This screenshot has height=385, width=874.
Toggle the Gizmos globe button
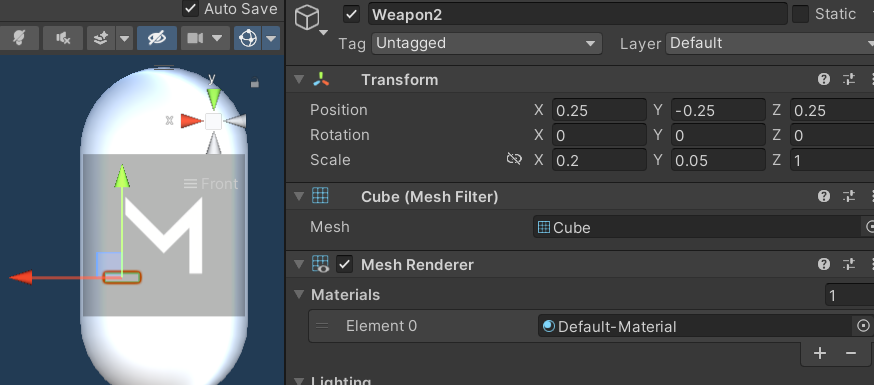247,38
